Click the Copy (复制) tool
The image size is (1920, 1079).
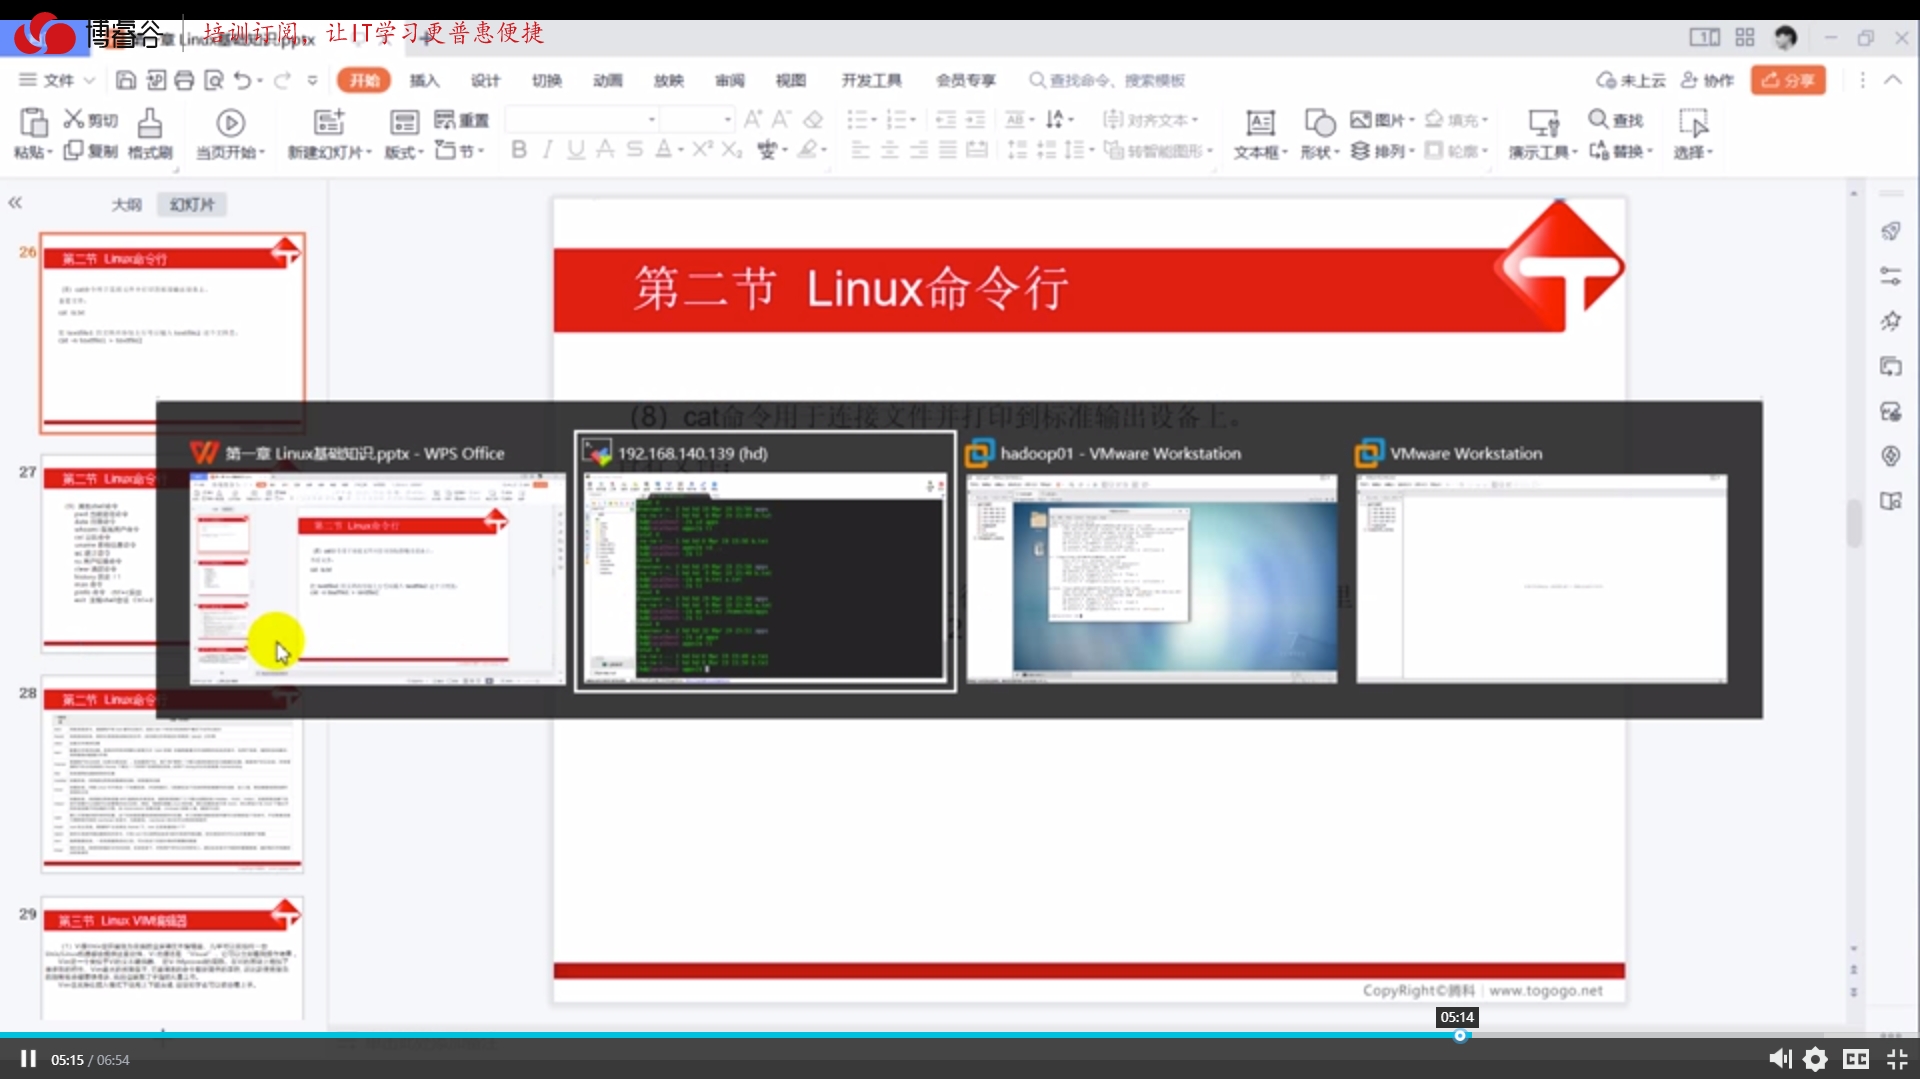pyautogui.click(x=90, y=151)
